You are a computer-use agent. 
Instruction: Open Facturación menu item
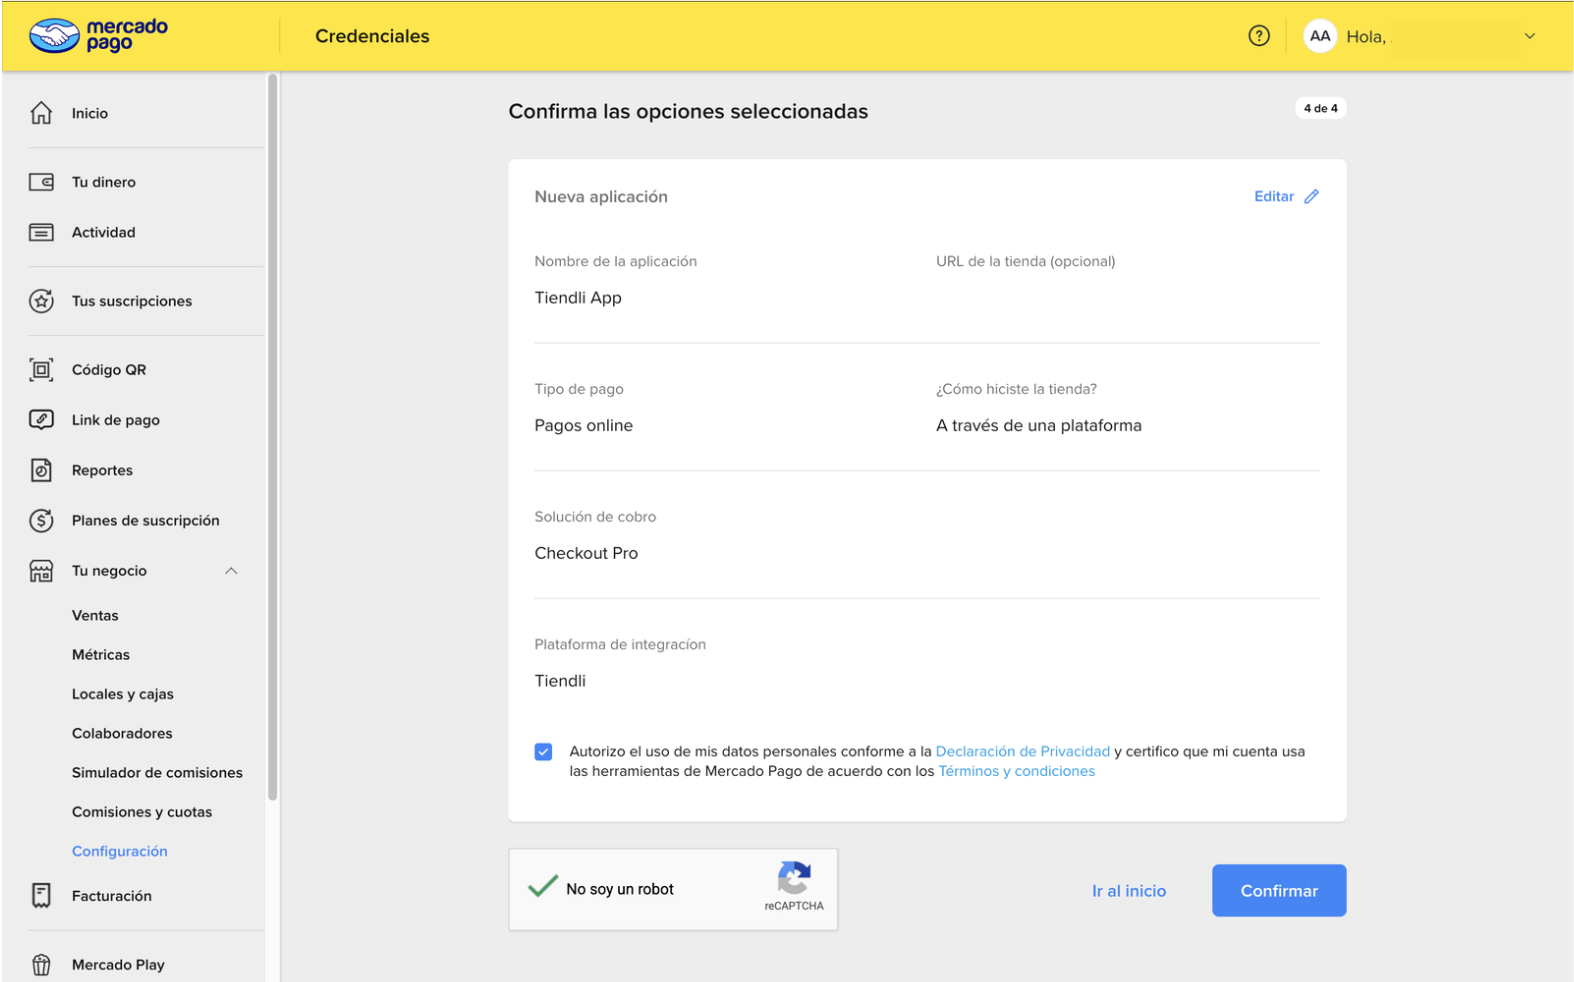[112, 896]
